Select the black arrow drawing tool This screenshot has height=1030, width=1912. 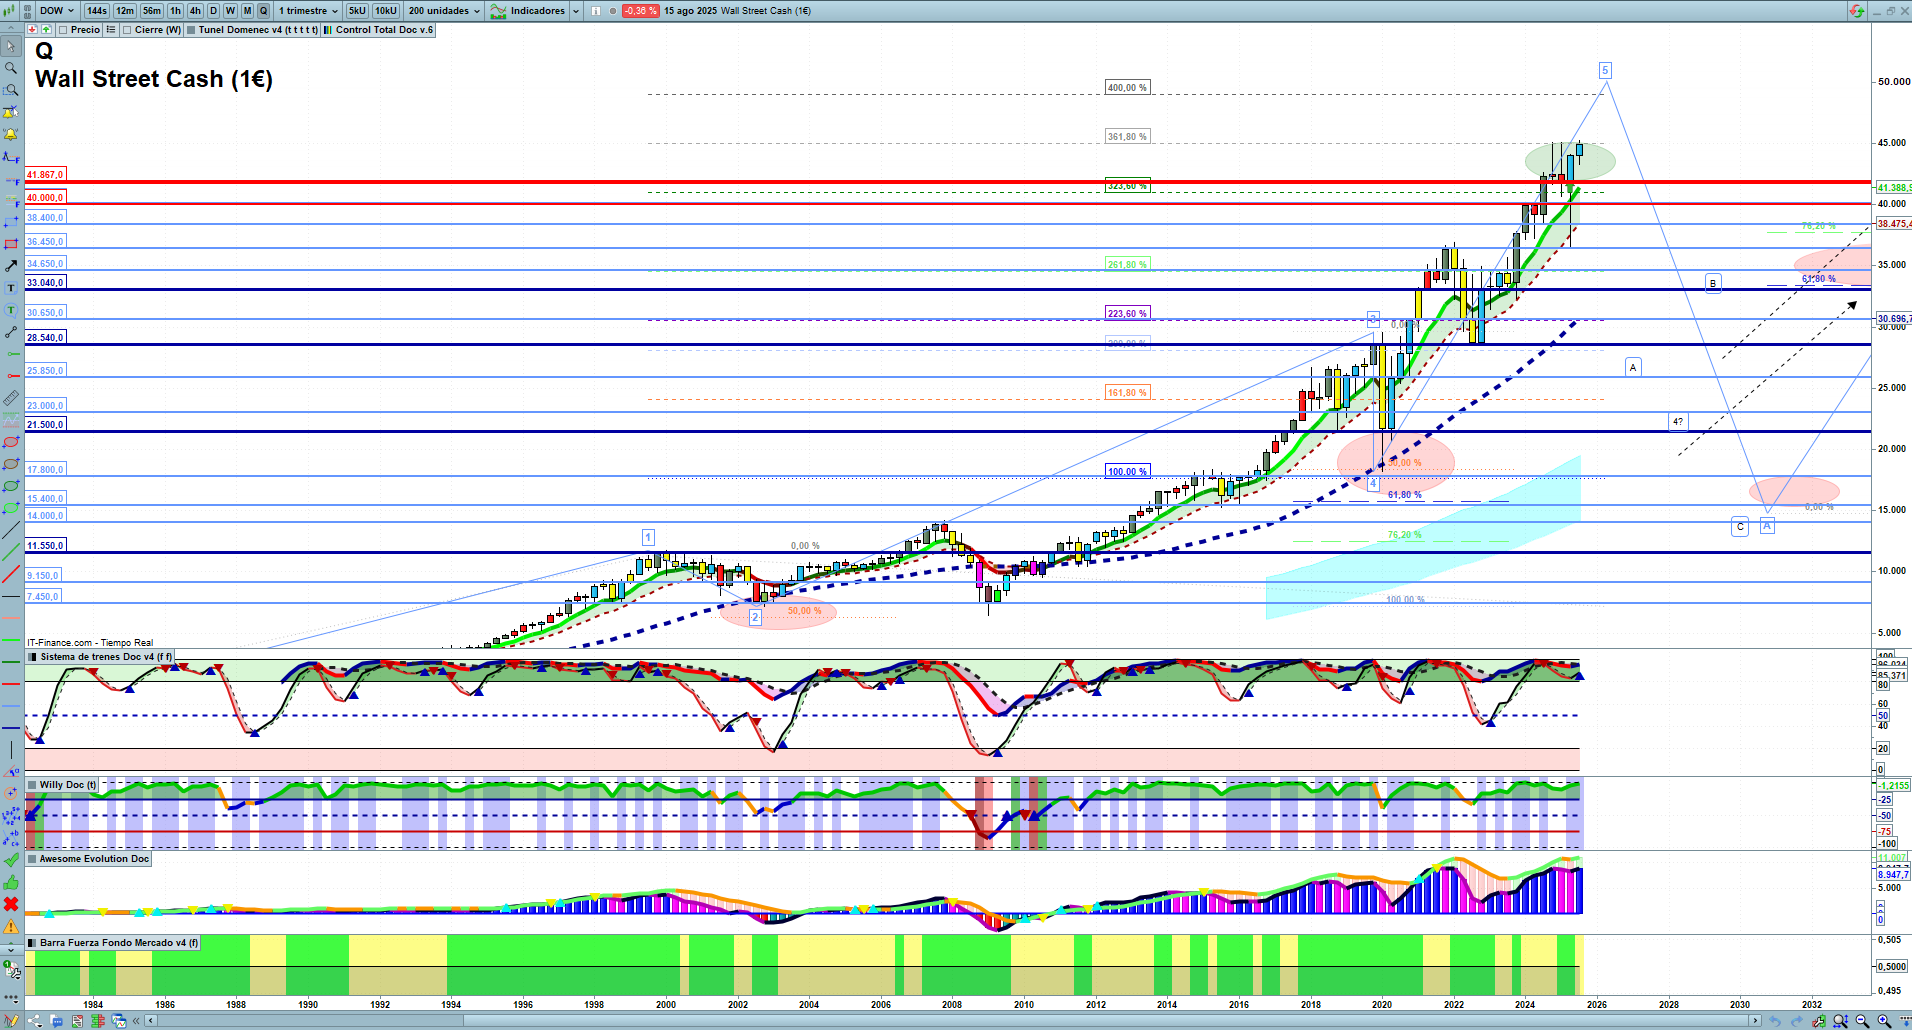point(11,266)
